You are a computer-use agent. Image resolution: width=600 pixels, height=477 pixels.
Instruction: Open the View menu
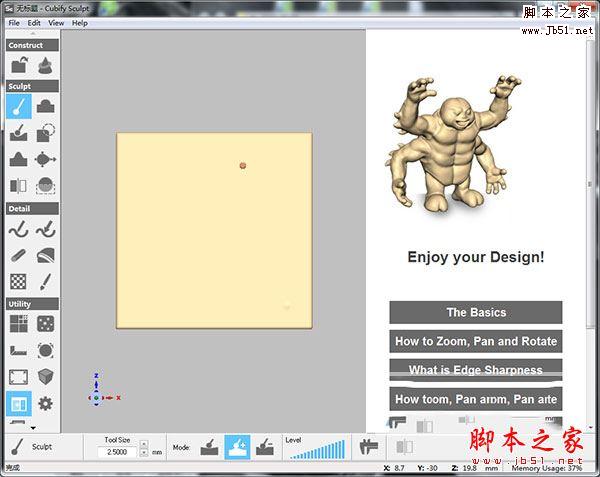click(56, 23)
